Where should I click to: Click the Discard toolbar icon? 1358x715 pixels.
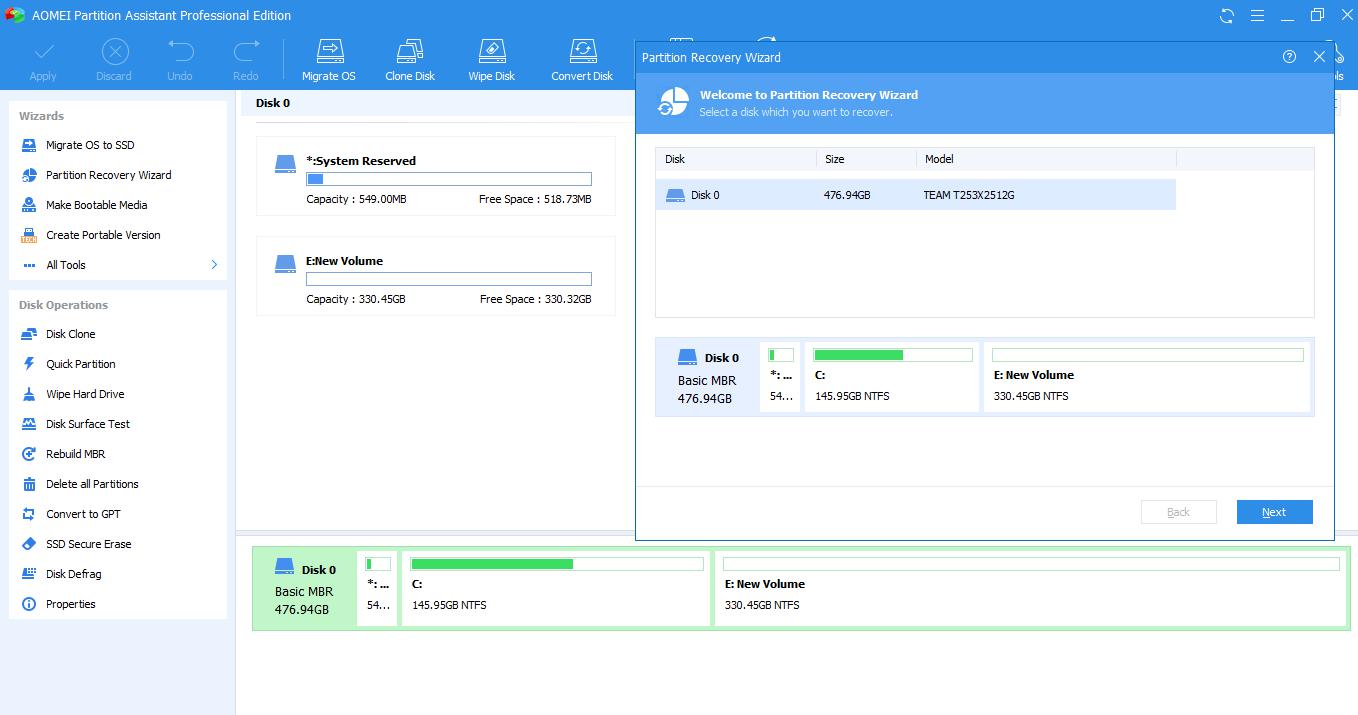point(114,60)
